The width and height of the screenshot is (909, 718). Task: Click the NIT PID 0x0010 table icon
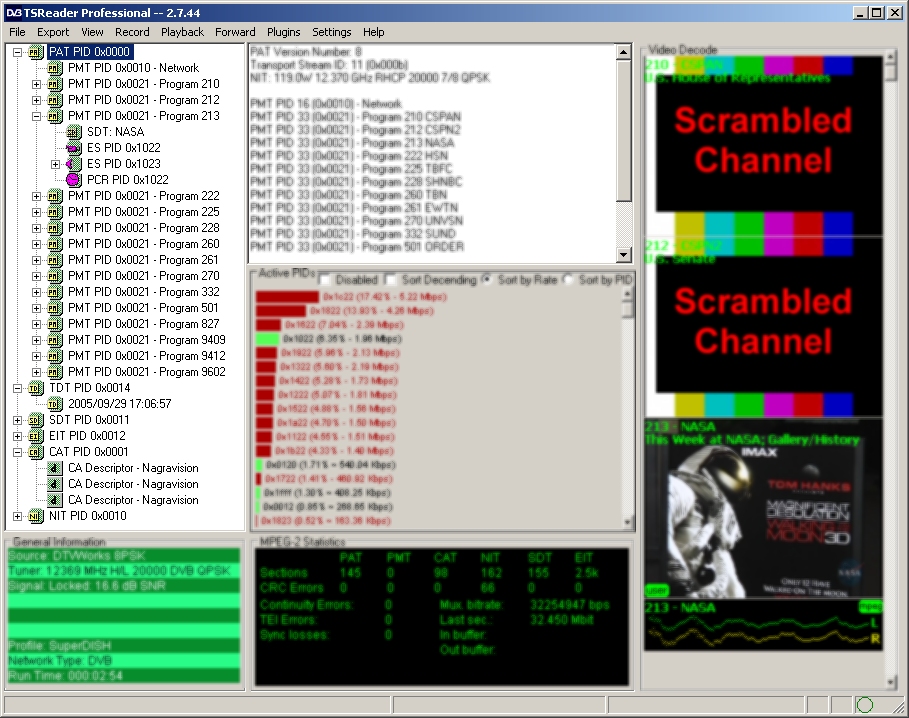pos(37,516)
